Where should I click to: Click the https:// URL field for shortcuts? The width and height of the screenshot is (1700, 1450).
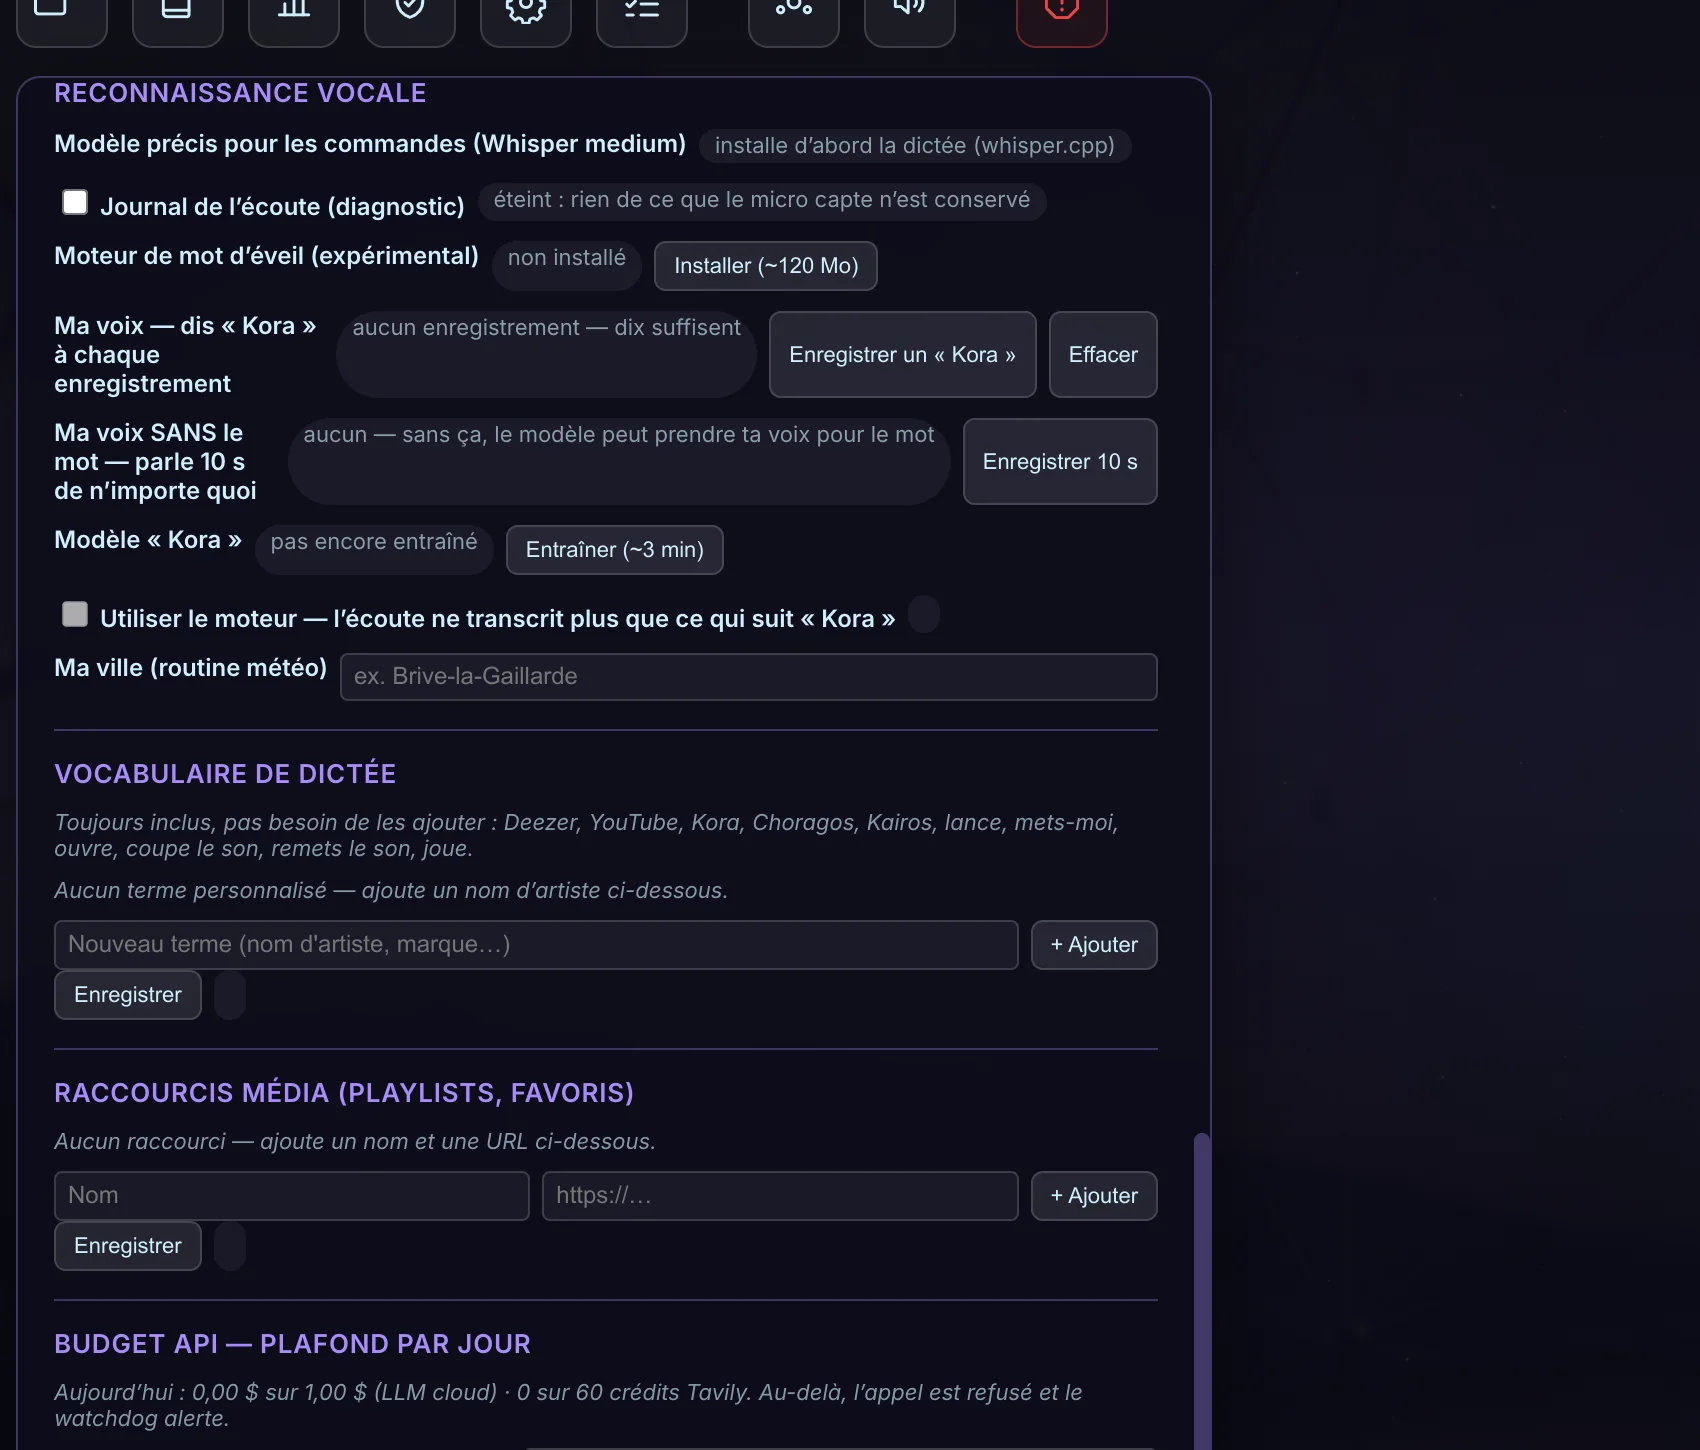coord(780,1196)
